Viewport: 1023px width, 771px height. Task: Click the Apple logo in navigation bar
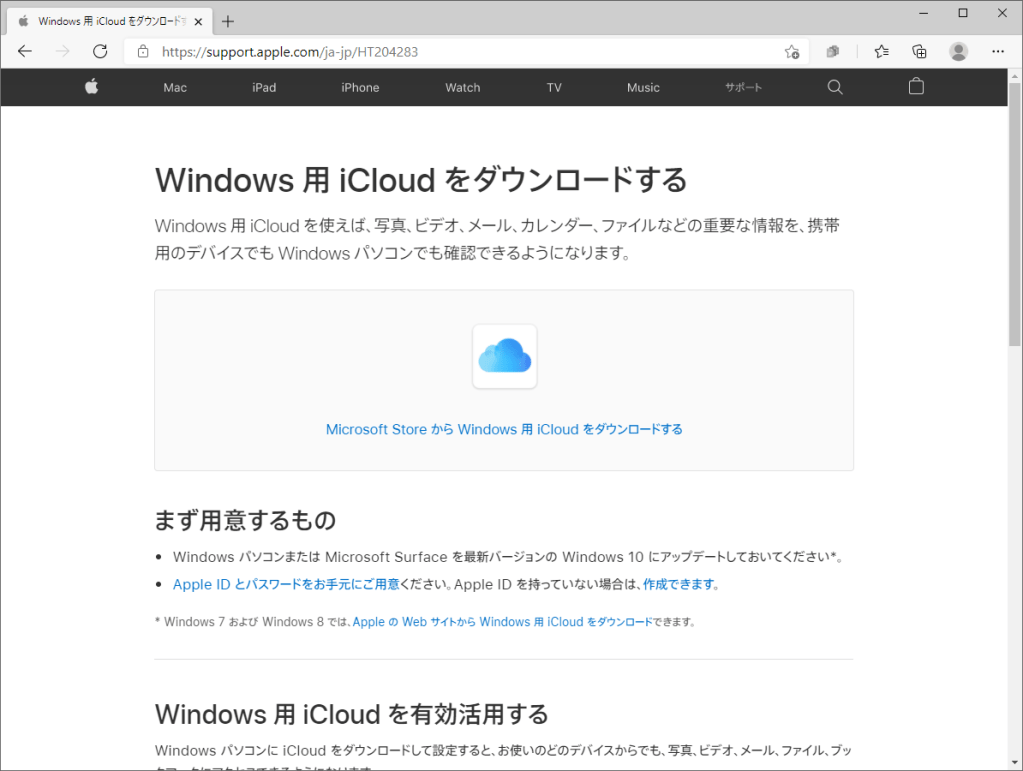point(91,87)
